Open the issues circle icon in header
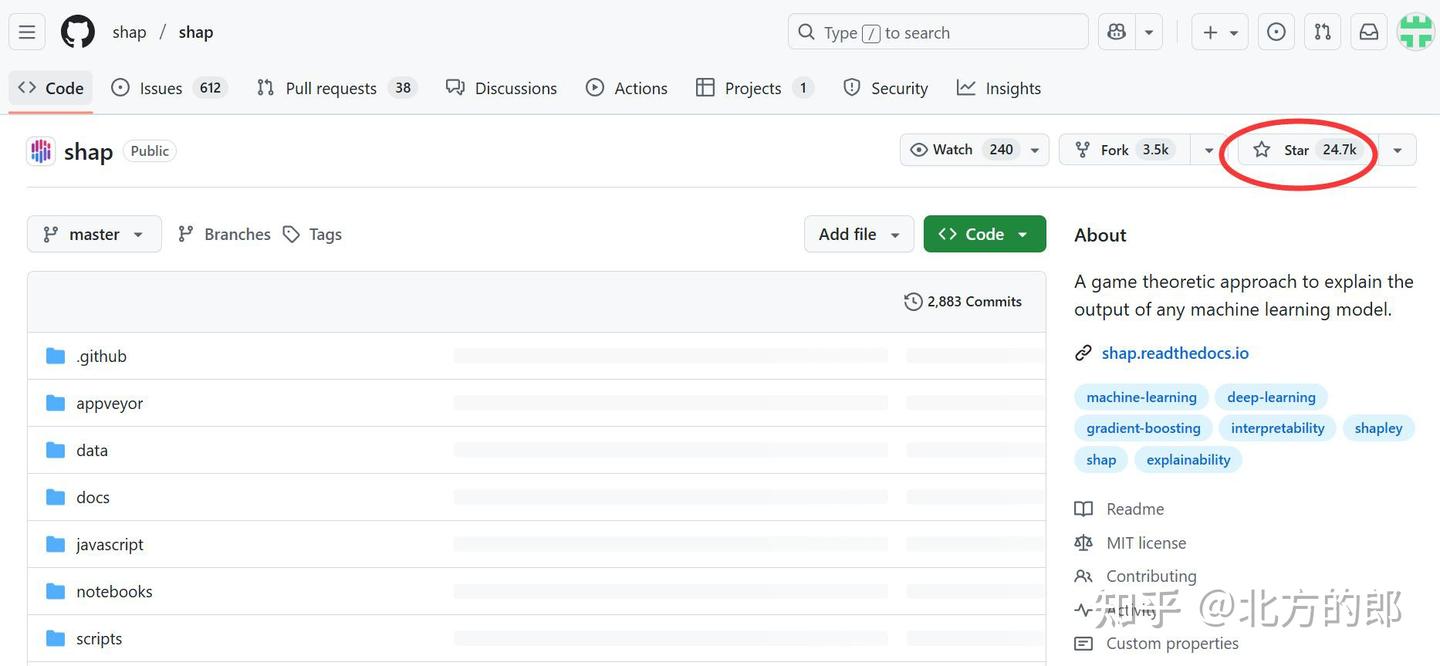The height and width of the screenshot is (666, 1440). (x=1276, y=32)
